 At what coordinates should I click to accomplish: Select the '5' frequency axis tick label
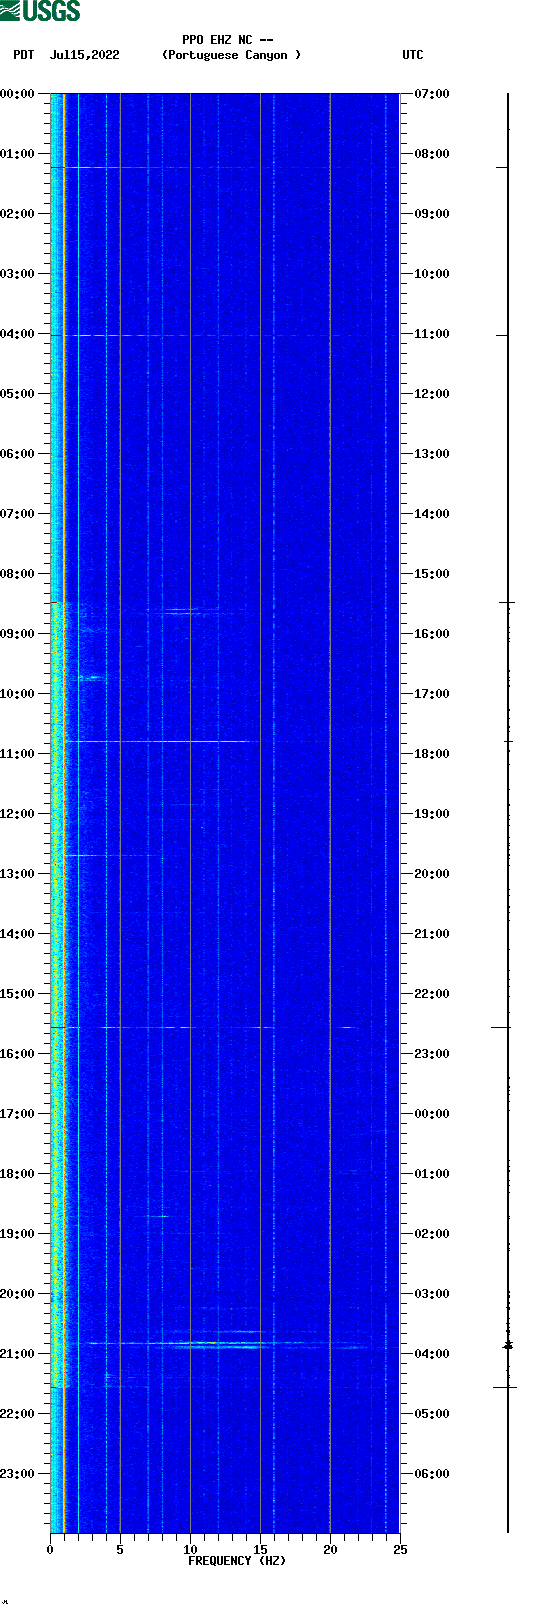[120, 1550]
